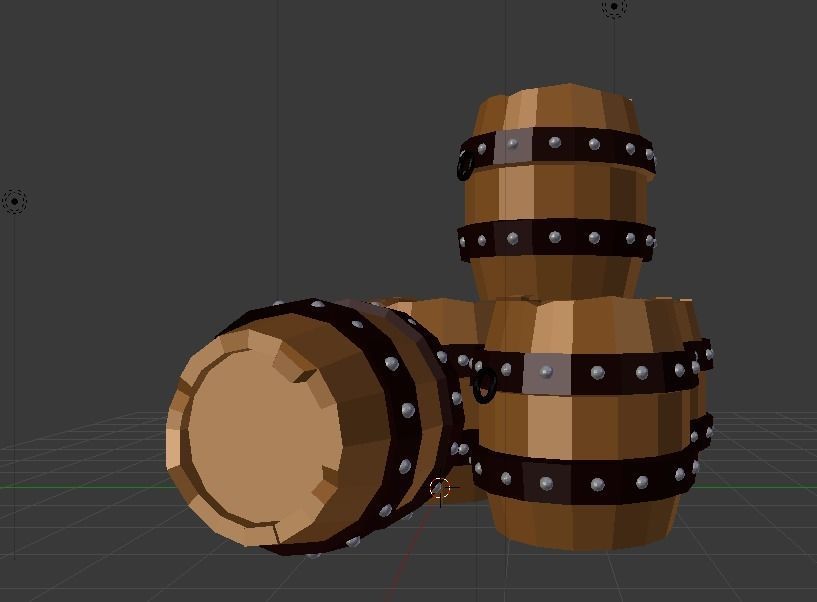Select the barrel lying on its side
The image size is (817, 602).
(x=313, y=425)
